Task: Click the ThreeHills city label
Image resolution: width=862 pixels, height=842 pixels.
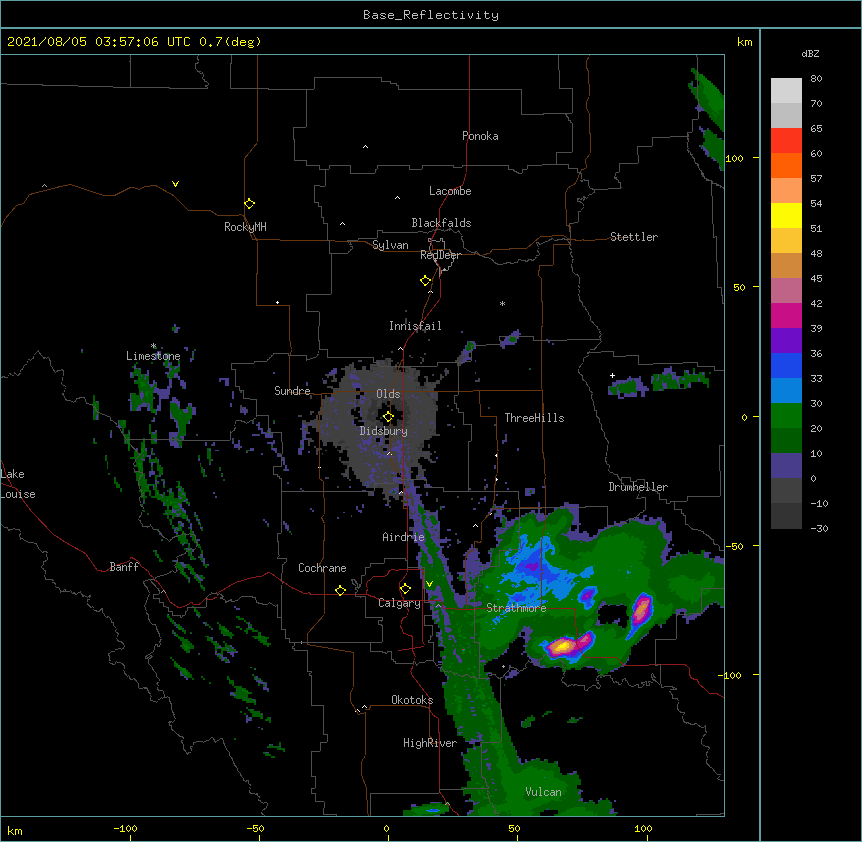Action: tap(534, 418)
